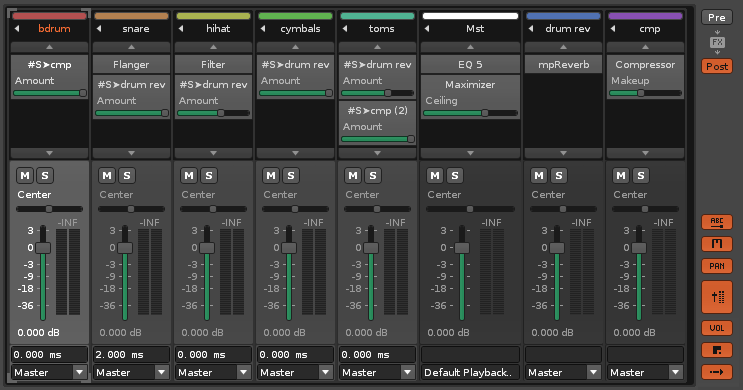Click the bdrum 0.000 ms delay field
The height and width of the screenshot is (390, 743).
click(49, 354)
